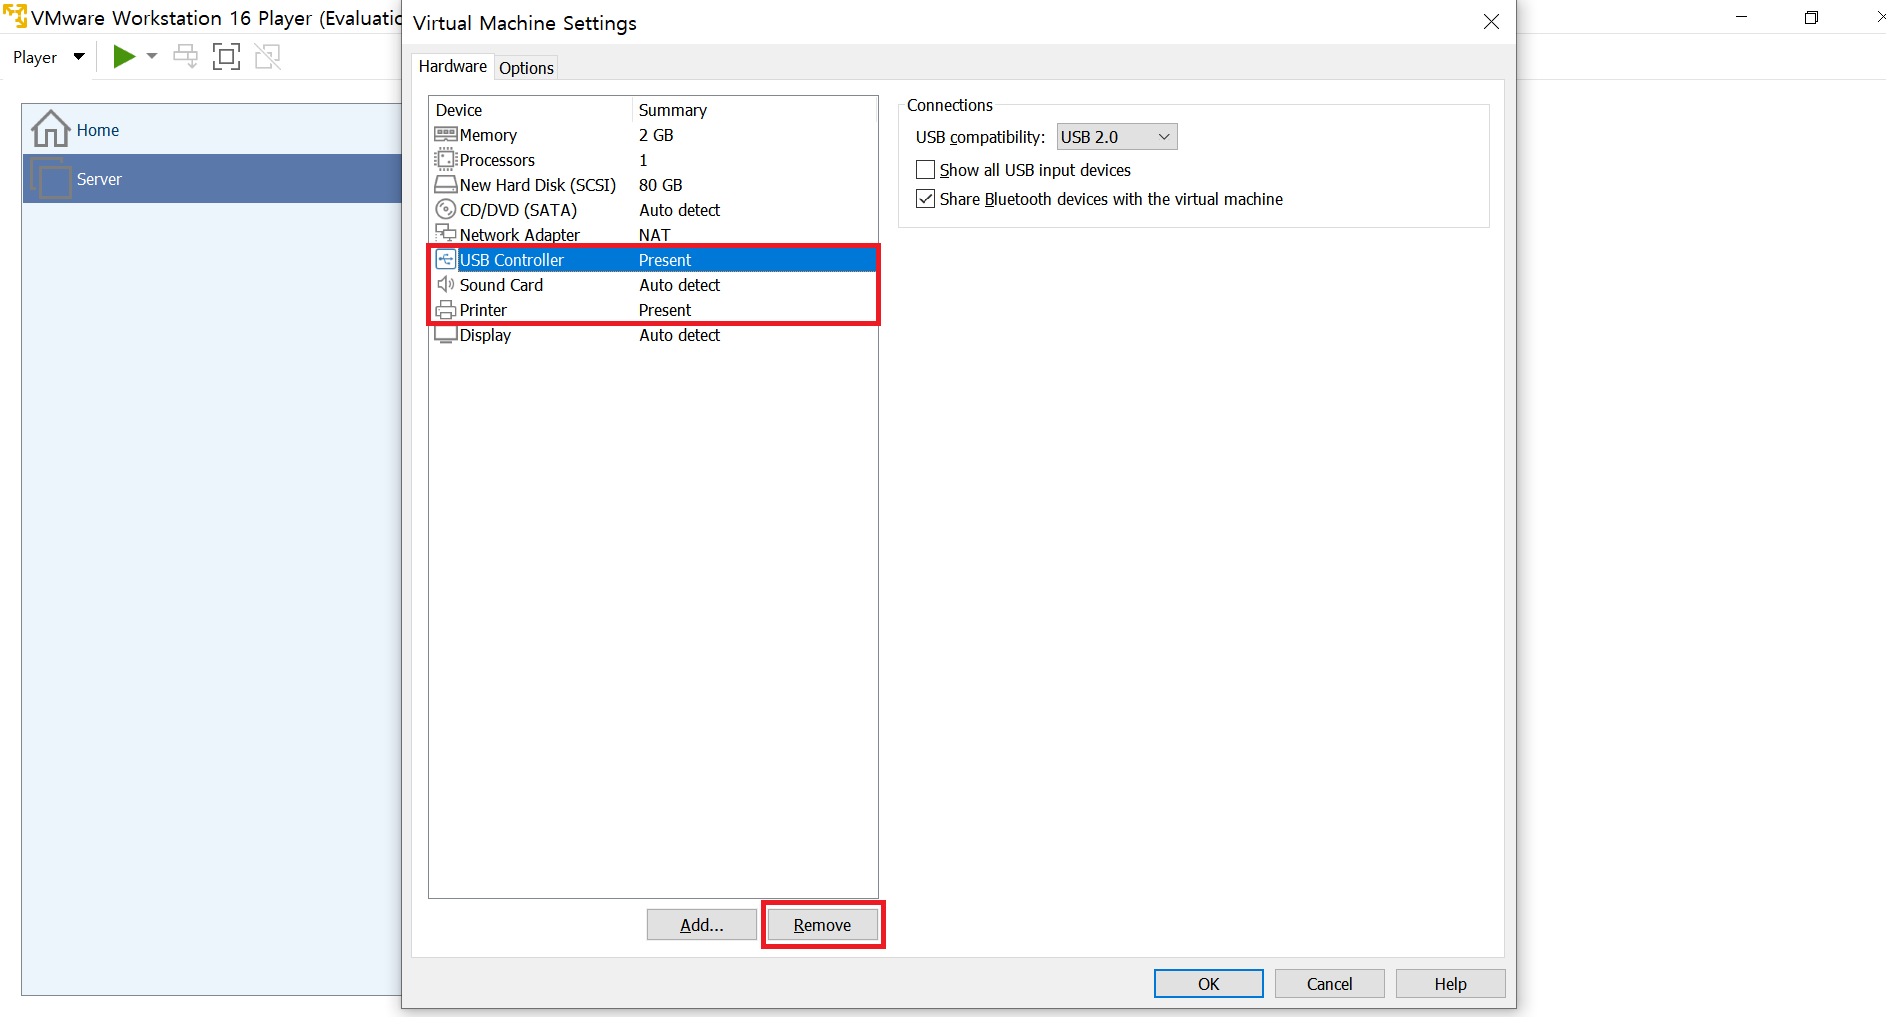Confirm settings with the OK button

click(1209, 984)
